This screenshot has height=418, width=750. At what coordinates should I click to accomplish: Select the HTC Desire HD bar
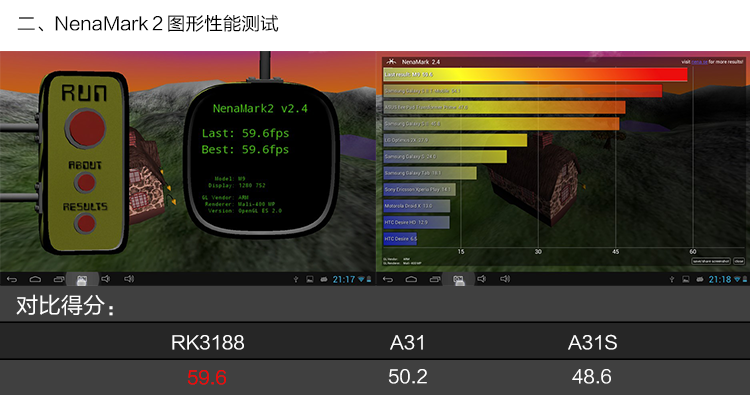[416, 222]
